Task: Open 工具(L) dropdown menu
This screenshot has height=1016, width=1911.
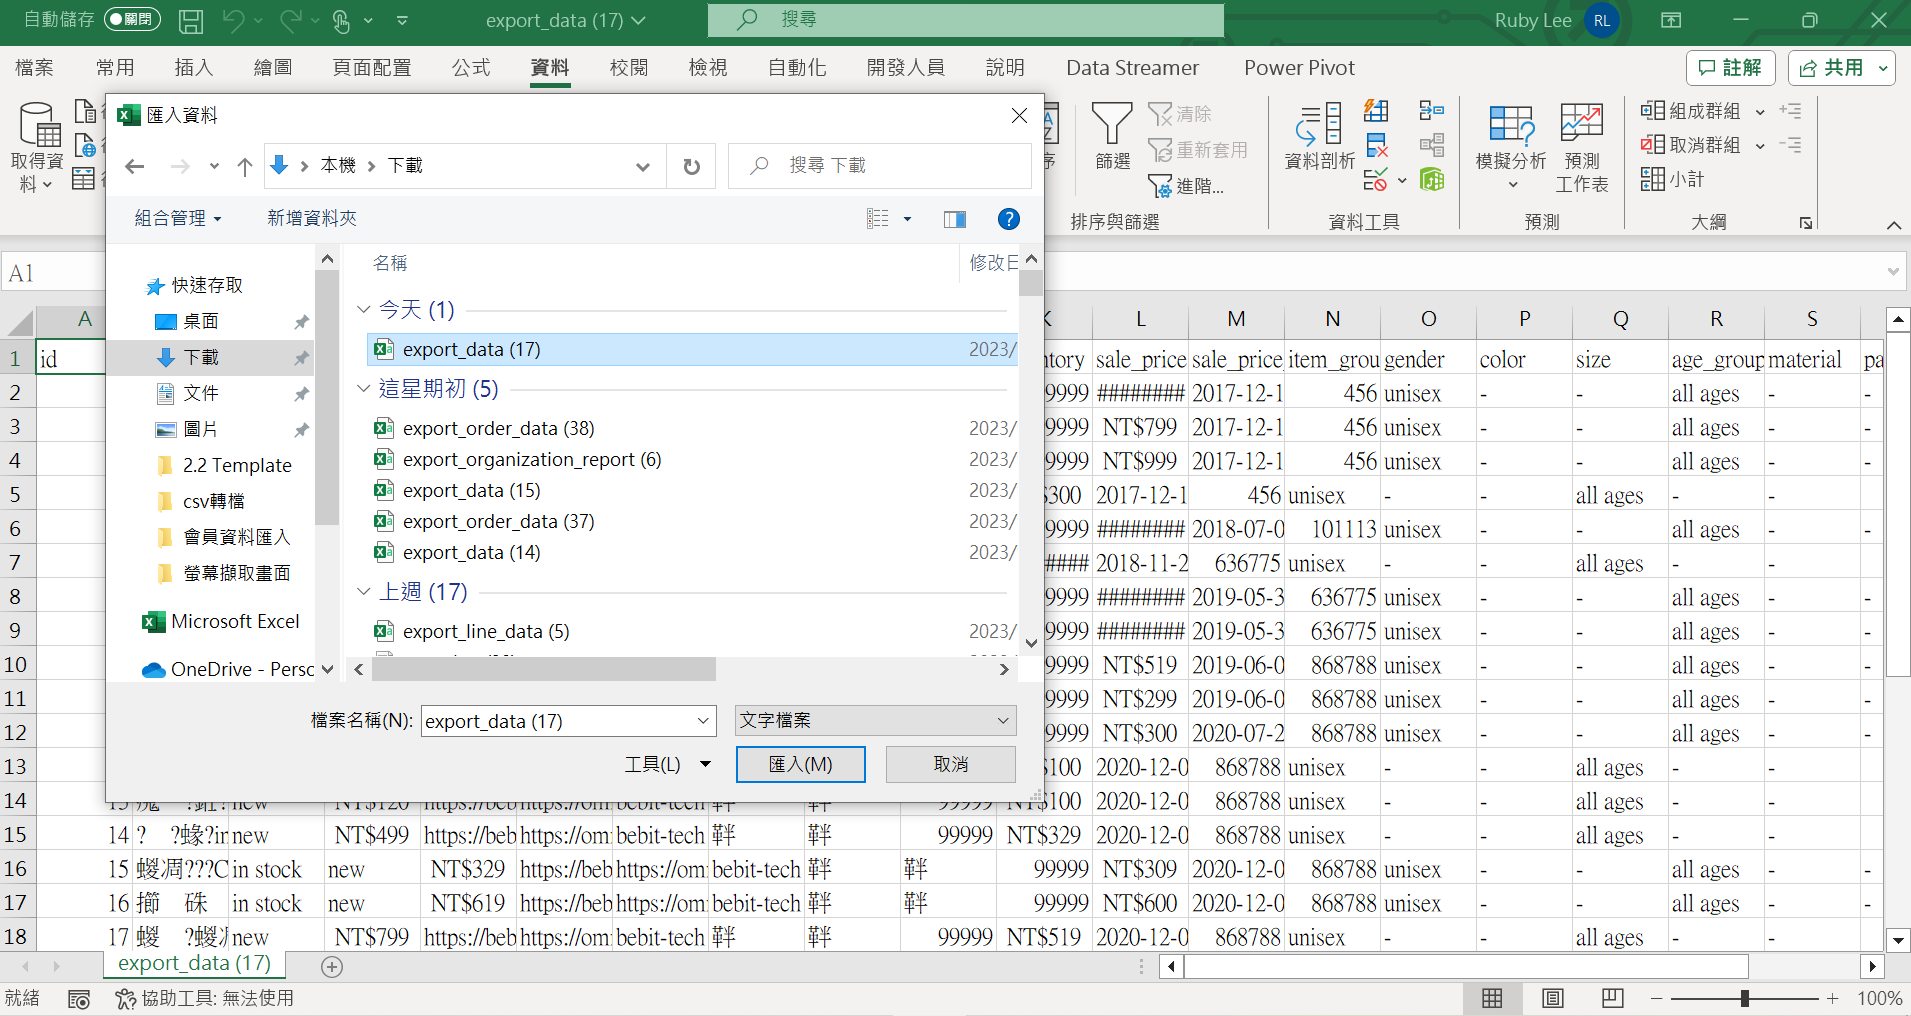Action: tap(667, 764)
